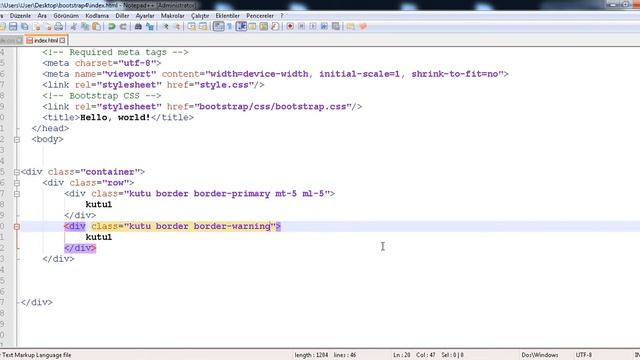Toggle the Function List icon
This screenshot has width=640, height=360.
(x=276, y=27)
